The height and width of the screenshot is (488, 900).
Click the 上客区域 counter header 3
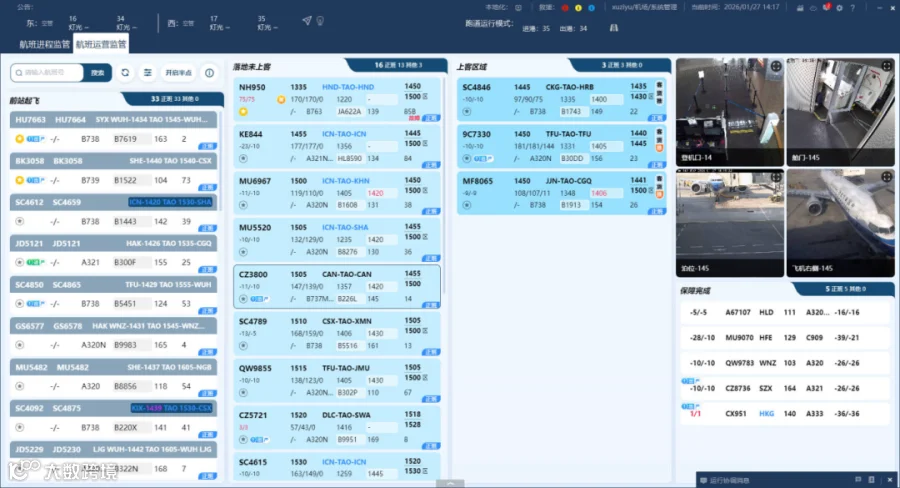click(621, 65)
